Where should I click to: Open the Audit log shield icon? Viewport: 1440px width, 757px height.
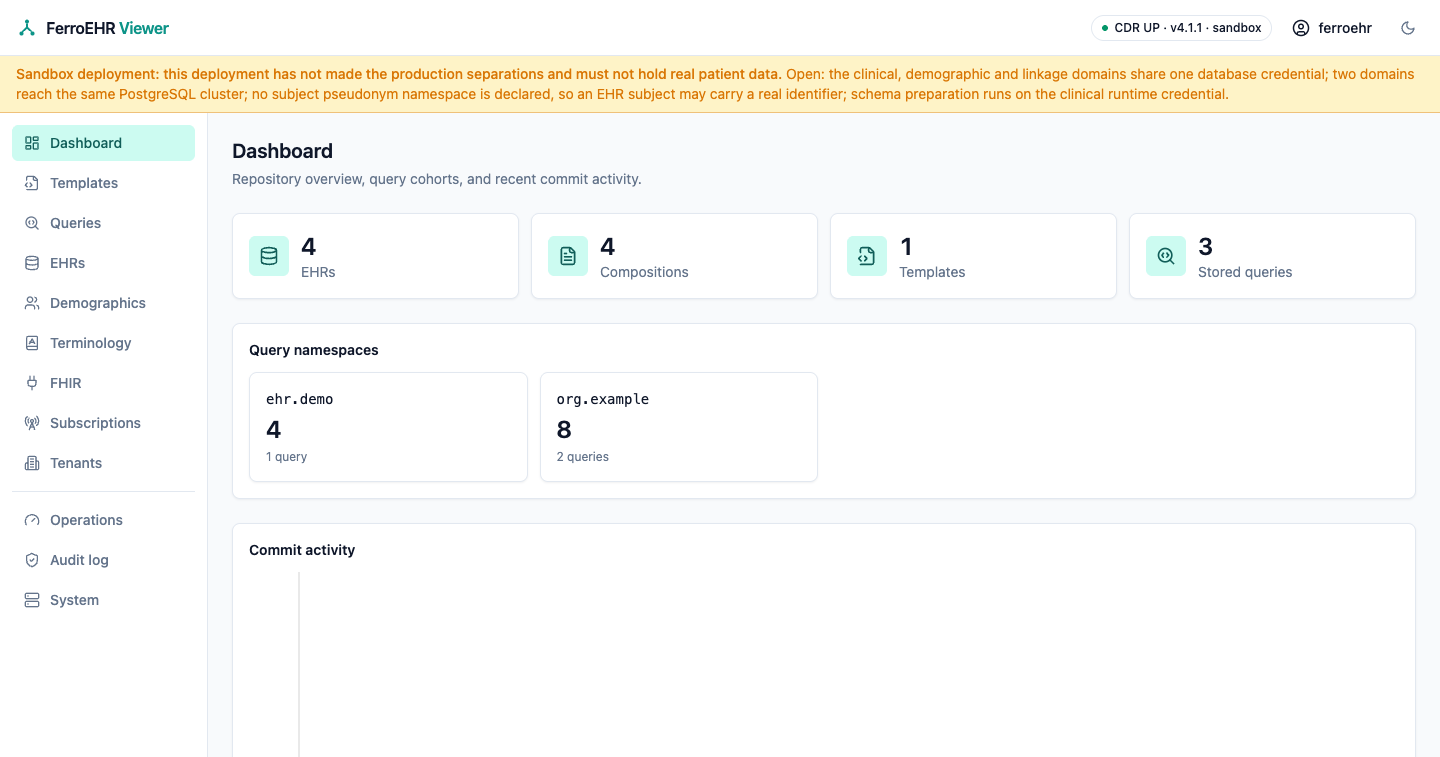(x=32, y=560)
